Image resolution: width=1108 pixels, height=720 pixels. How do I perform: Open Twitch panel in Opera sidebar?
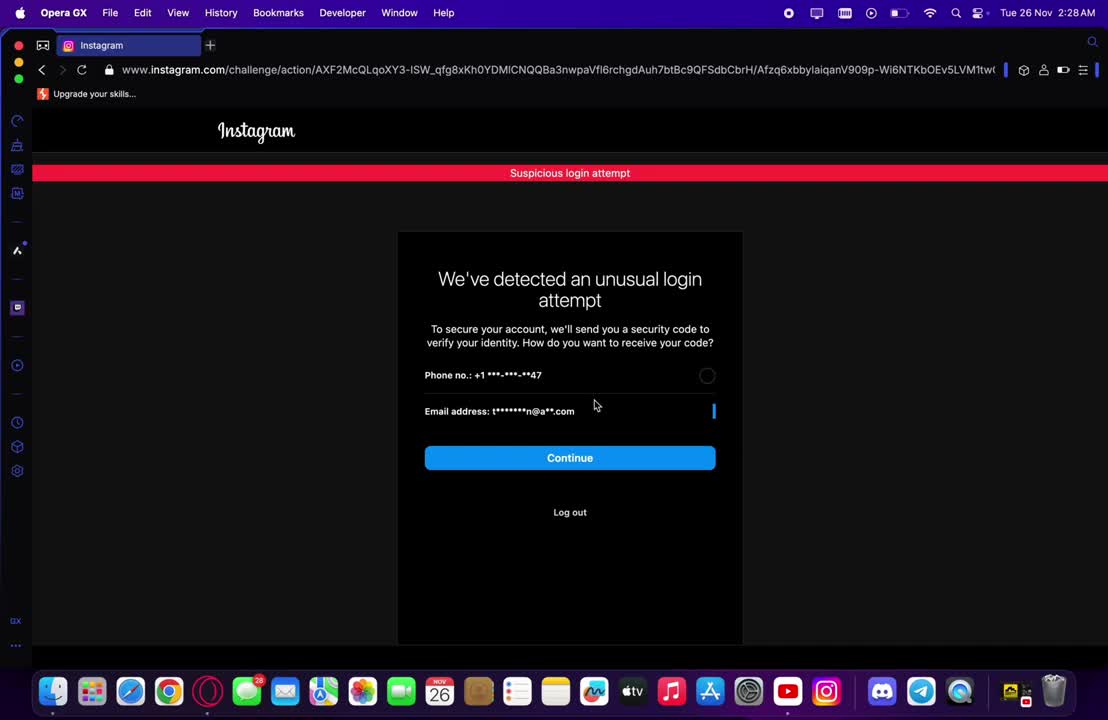click(x=18, y=307)
